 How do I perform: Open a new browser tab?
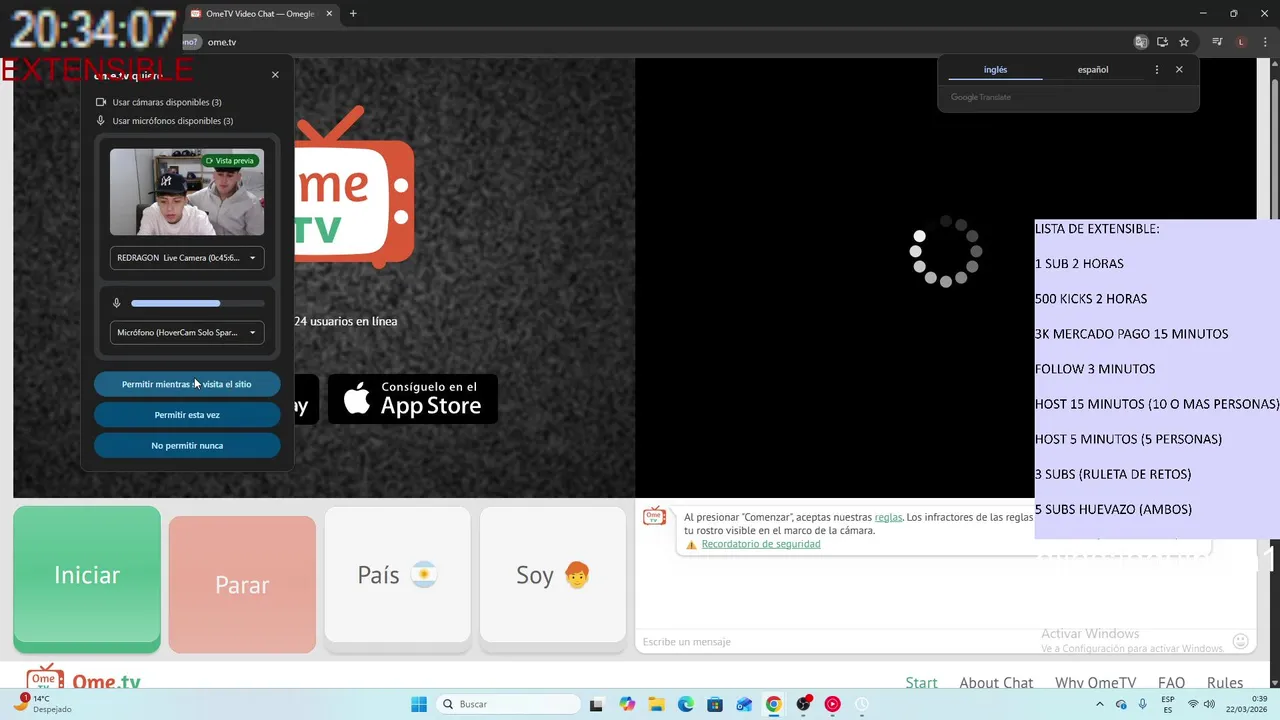[x=353, y=14]
